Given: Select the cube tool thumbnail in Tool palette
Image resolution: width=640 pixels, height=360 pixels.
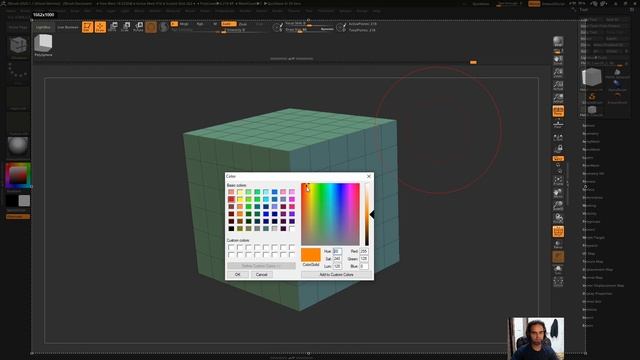Looking at the screenshot, I should pyautogui.click(x=591, y=77).
